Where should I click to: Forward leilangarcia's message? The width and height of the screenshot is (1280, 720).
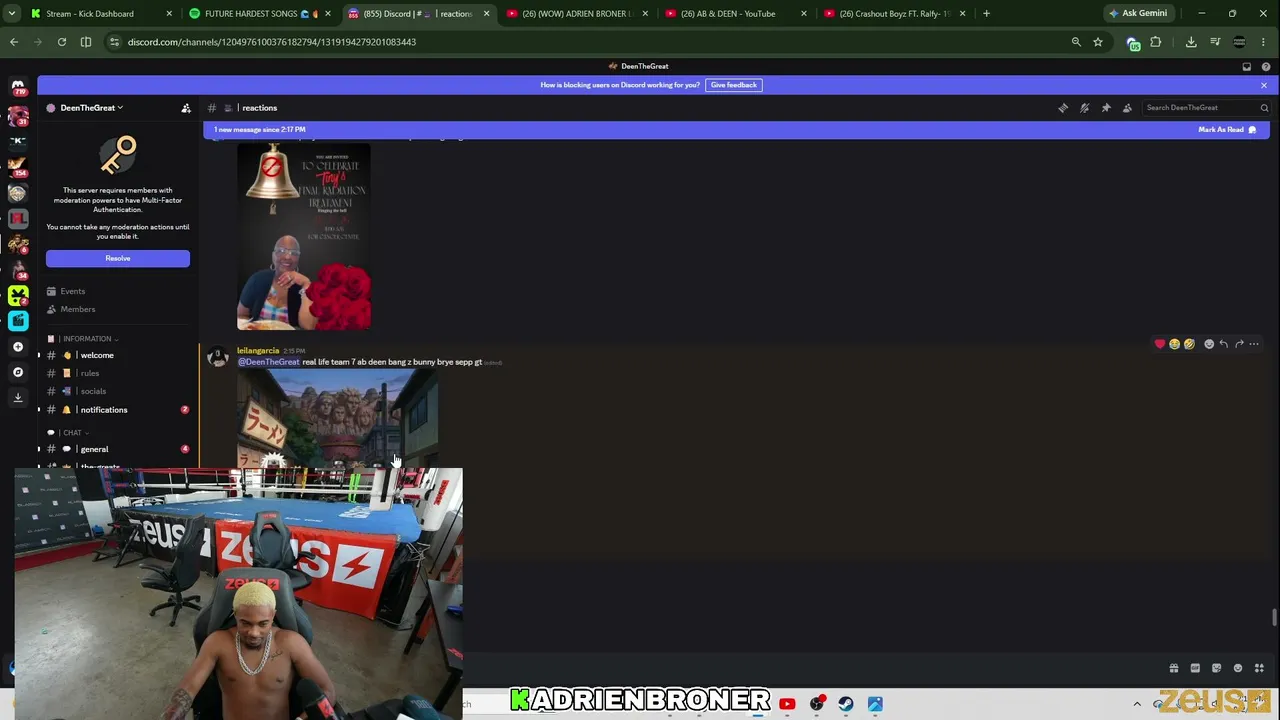point(1239,344)
